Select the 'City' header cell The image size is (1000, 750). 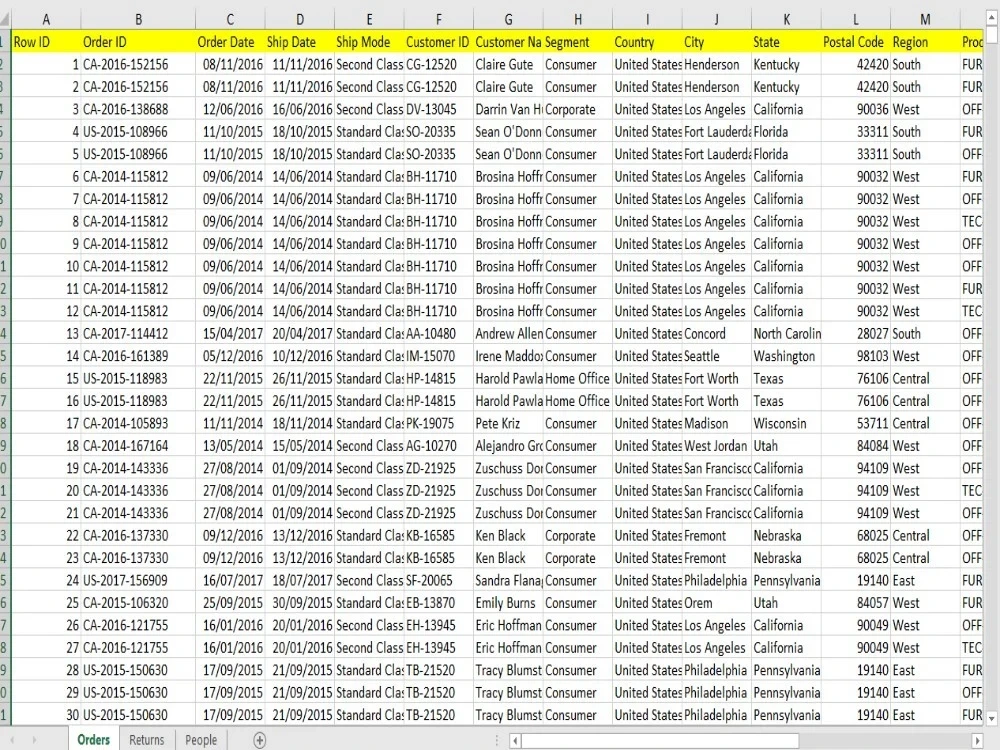click(717, 42)
